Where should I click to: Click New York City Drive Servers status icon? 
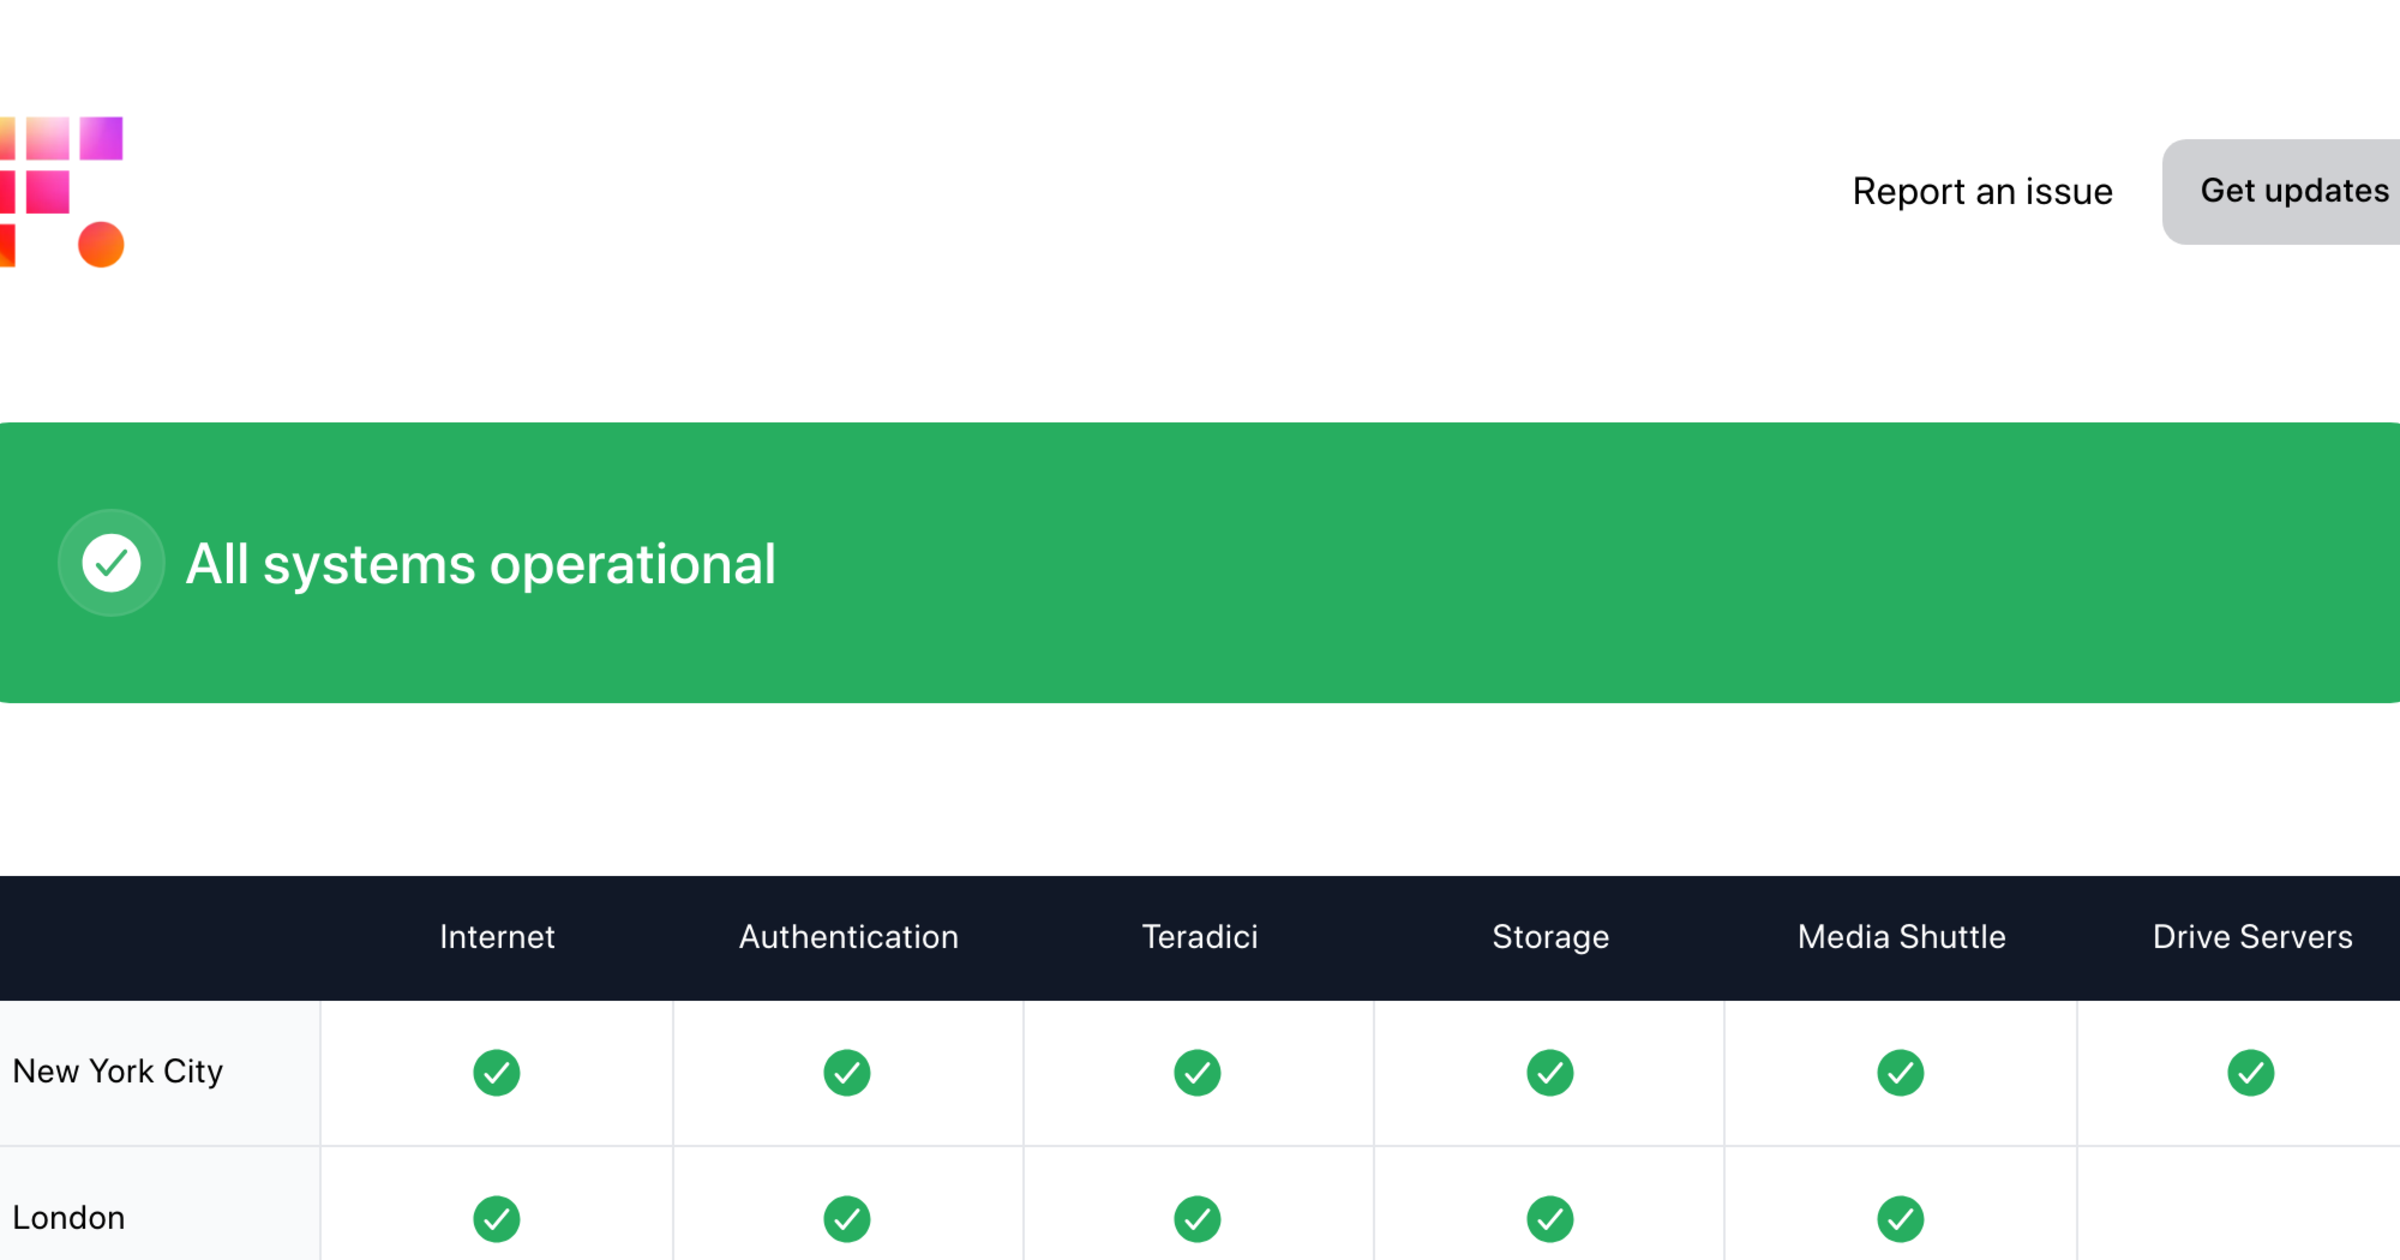click(x=2251, y=1073)
